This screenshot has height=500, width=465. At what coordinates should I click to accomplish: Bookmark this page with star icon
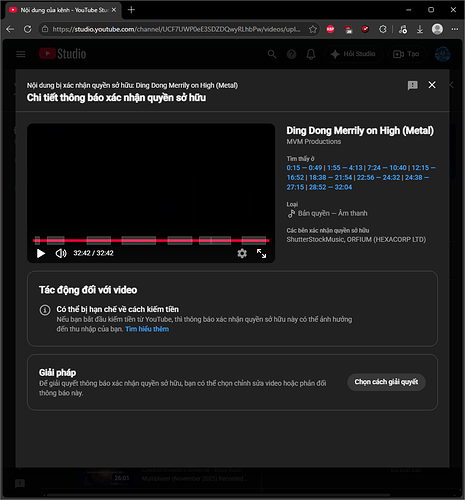313,29
